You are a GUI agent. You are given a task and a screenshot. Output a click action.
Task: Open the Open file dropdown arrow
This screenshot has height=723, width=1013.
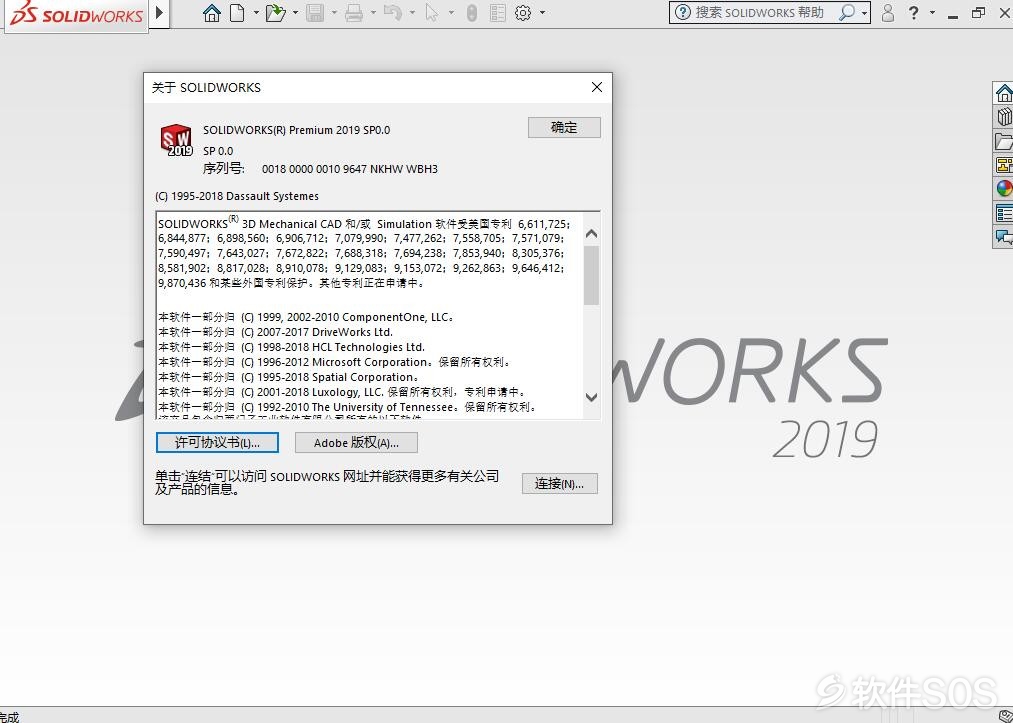tap(295, 12)
